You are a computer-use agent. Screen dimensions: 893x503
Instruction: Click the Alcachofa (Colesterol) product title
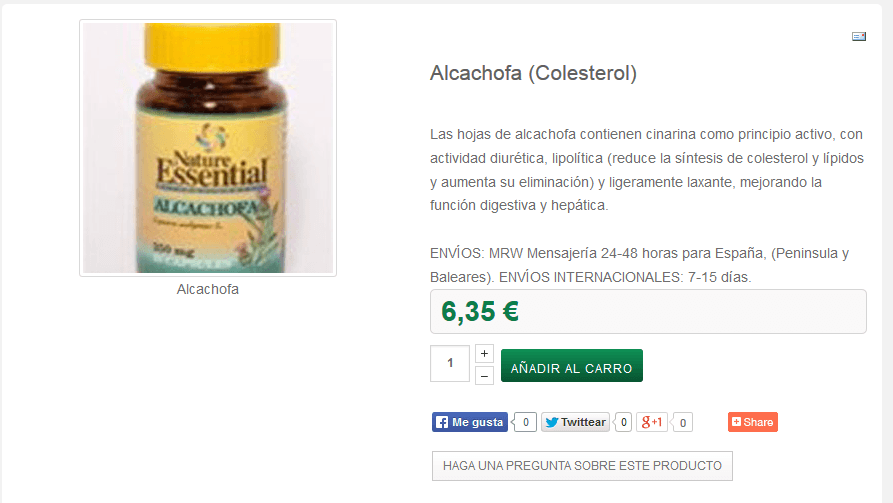(x=533, y=73)
